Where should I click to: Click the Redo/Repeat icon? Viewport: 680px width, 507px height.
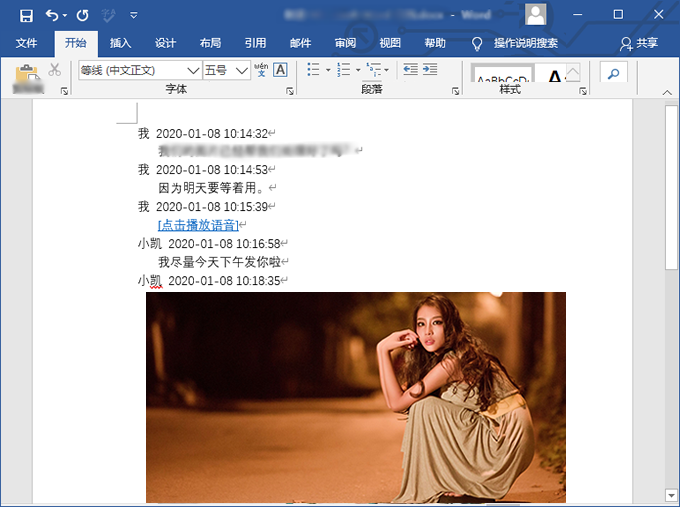82,15
